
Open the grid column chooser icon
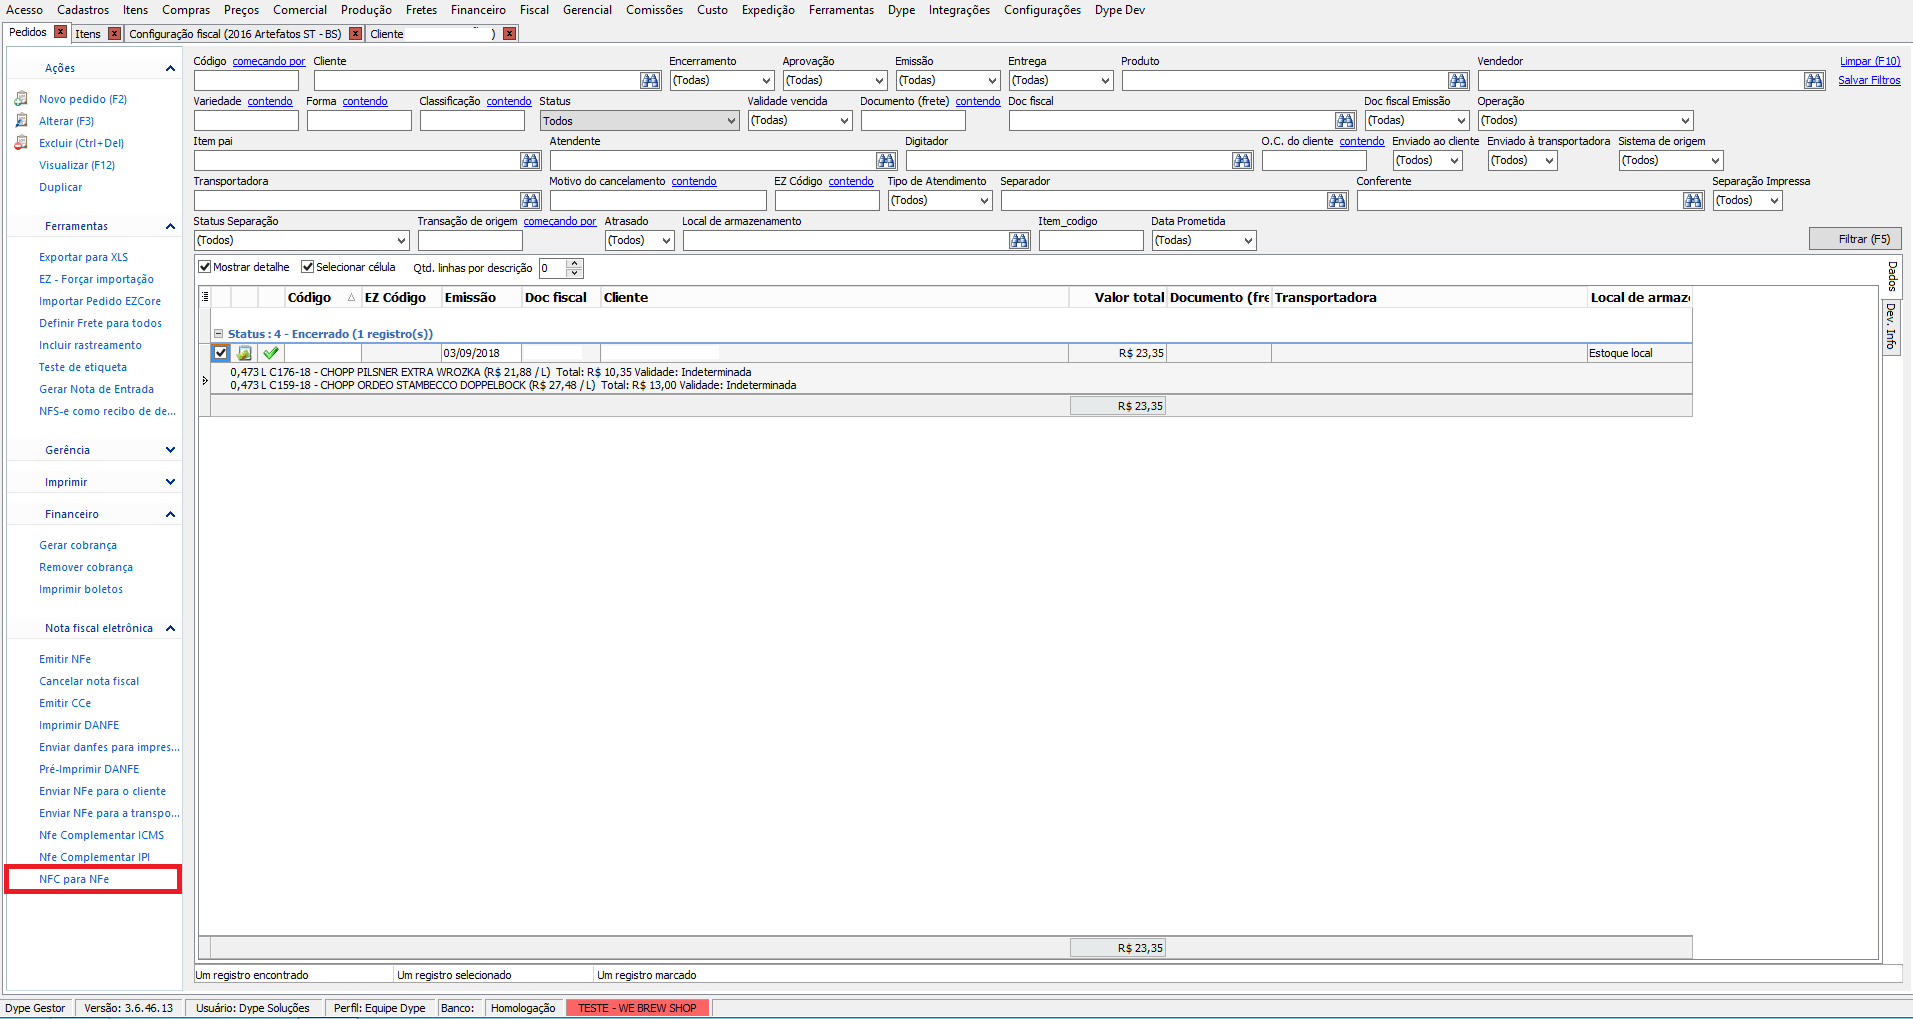pos(205,297)
